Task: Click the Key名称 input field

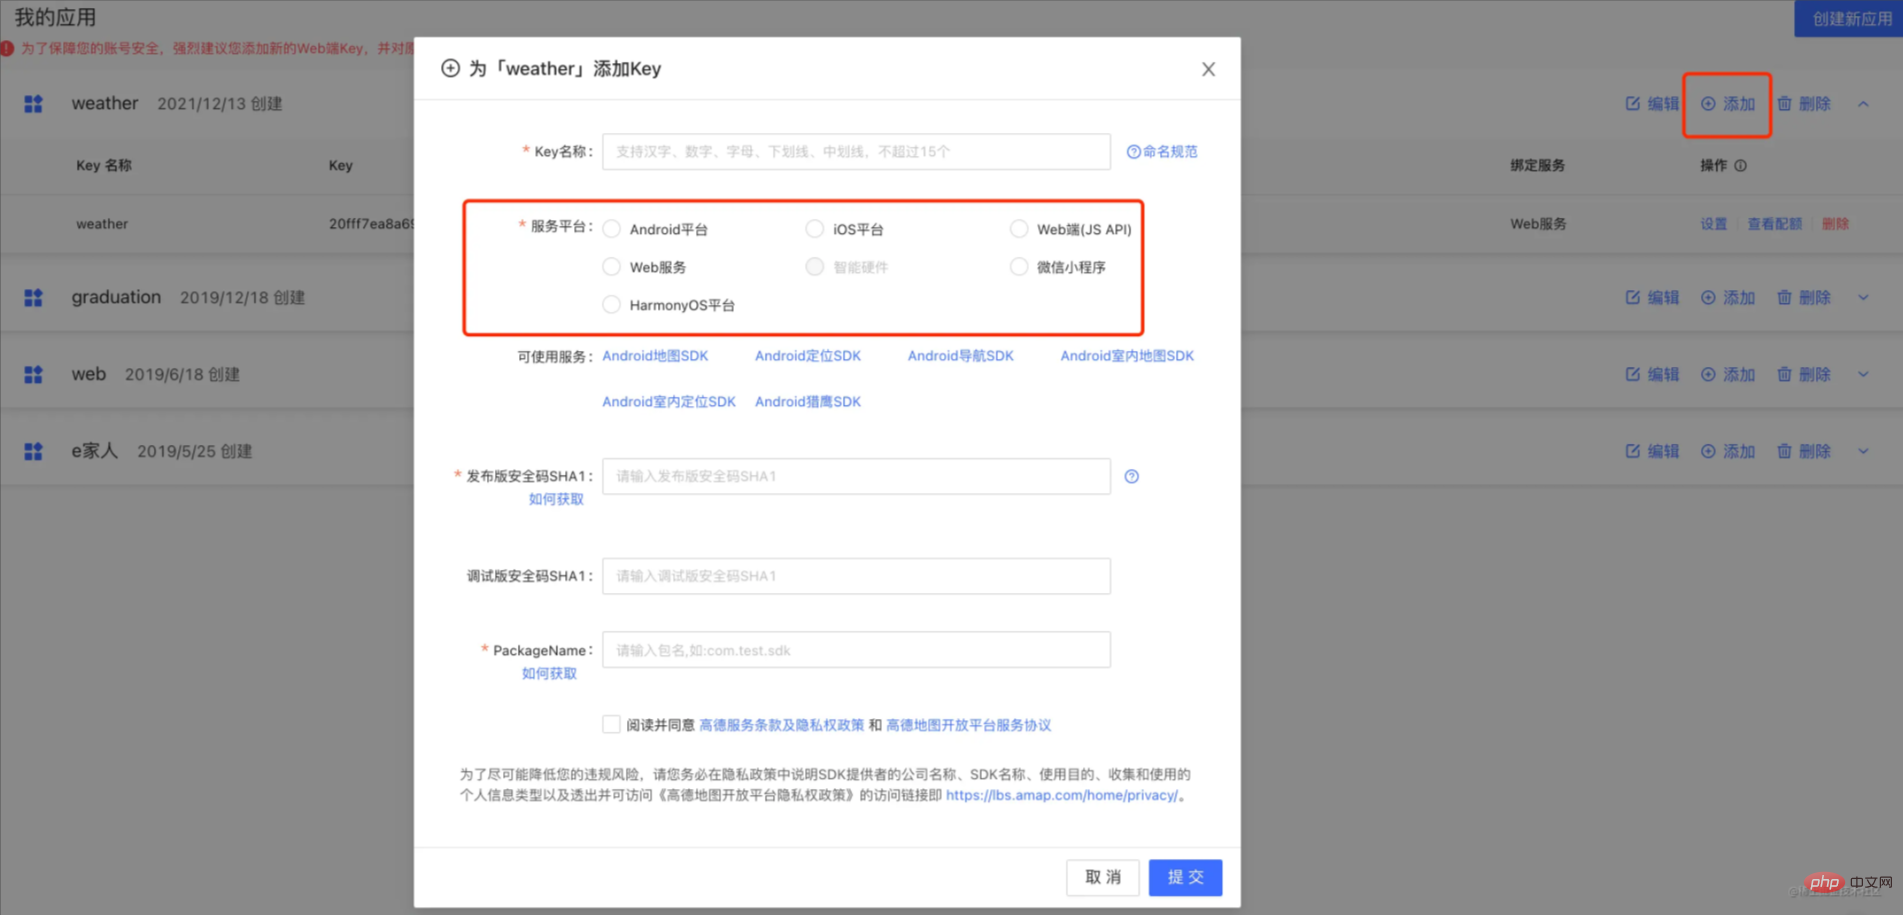Action: pos(856,152)
